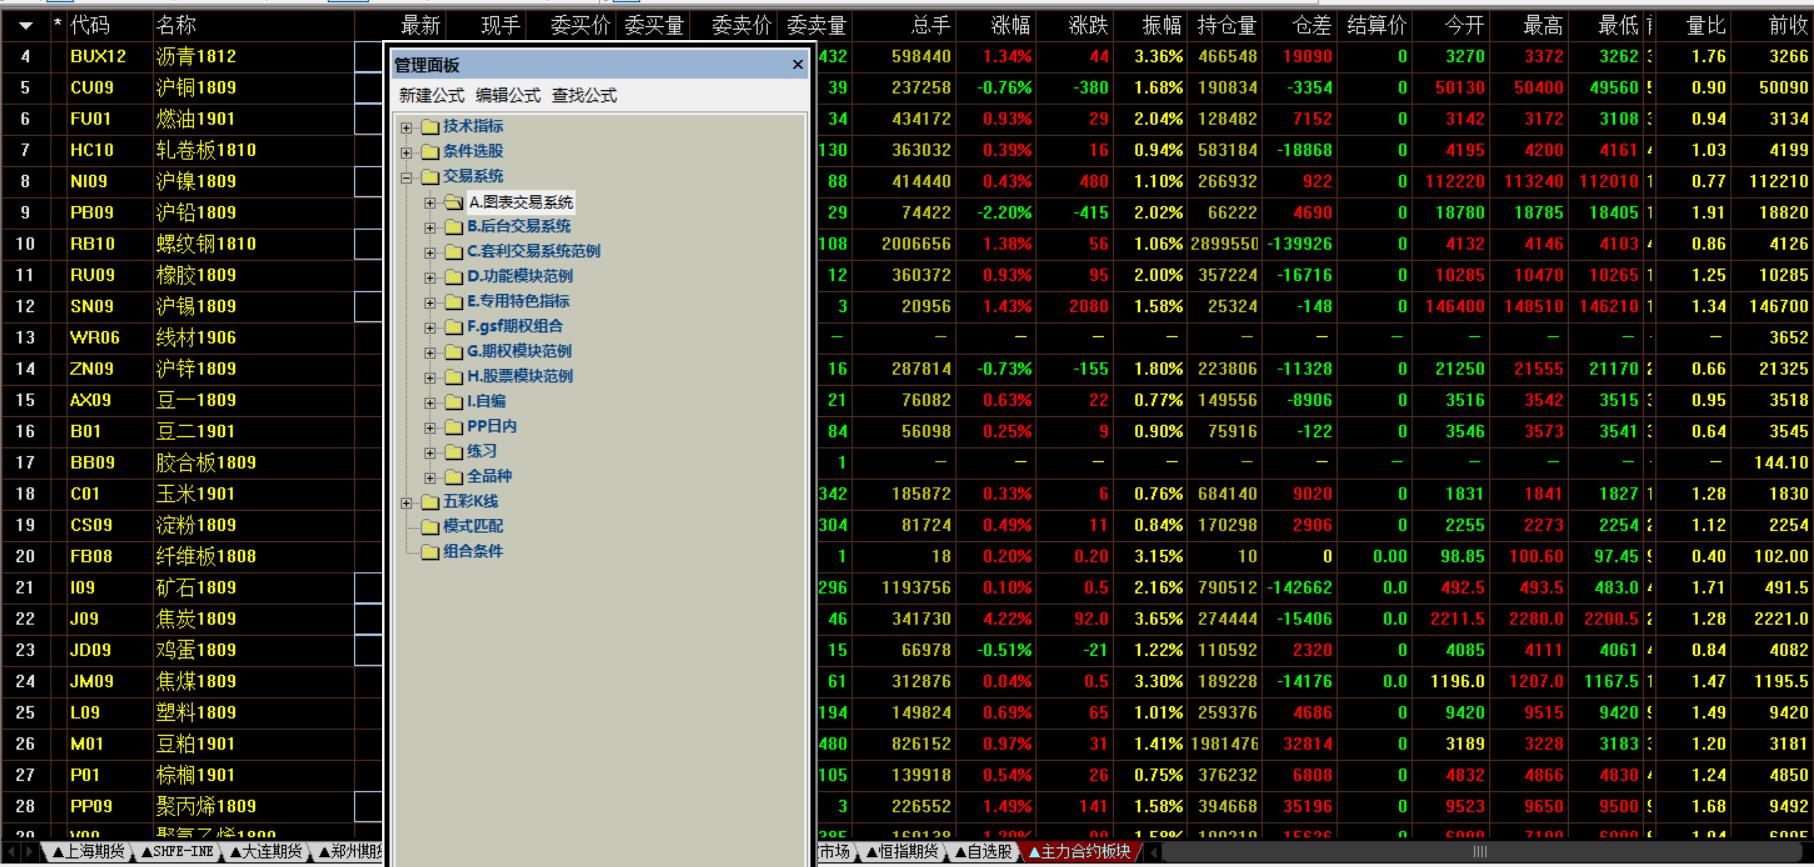Sort by the 总手 column header

pos(931,25)
